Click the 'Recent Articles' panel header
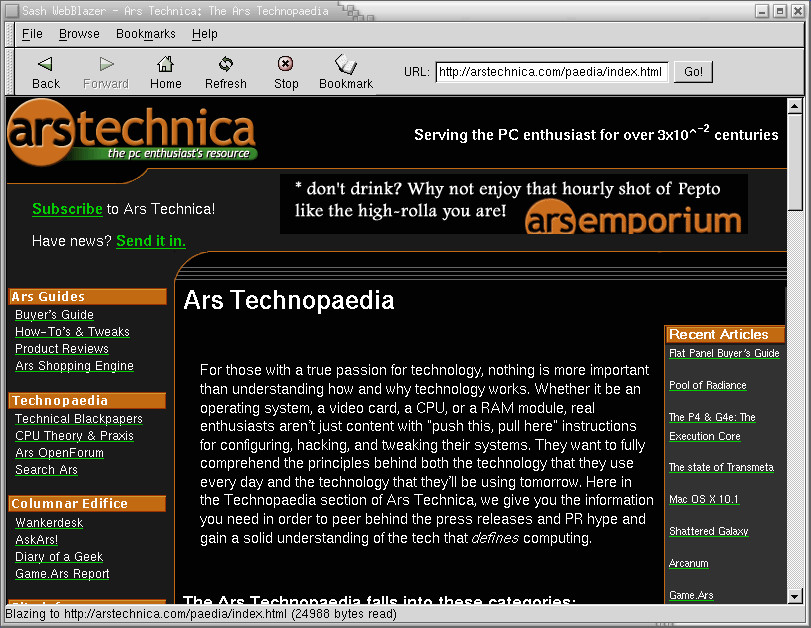The image size is (811, 628). pyautogui.click(x=725, y=335)
